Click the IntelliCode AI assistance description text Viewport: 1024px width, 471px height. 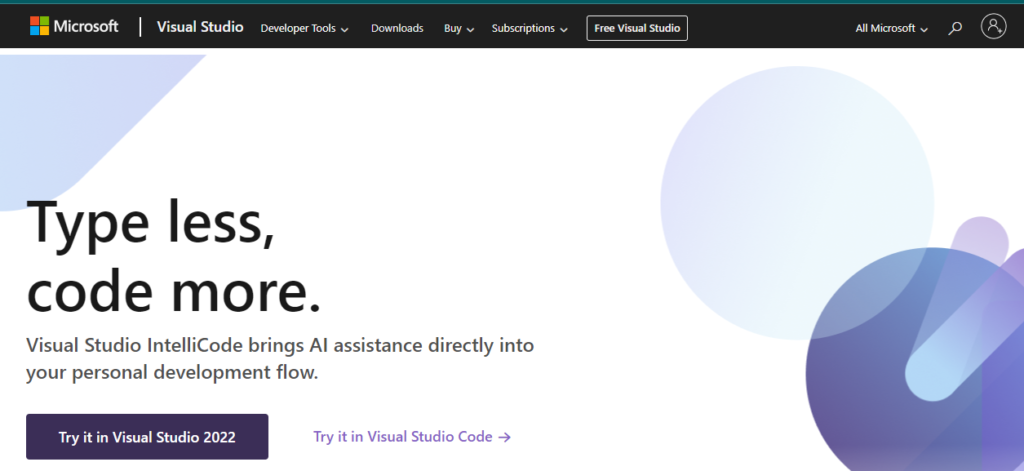[x=280, y=359]
